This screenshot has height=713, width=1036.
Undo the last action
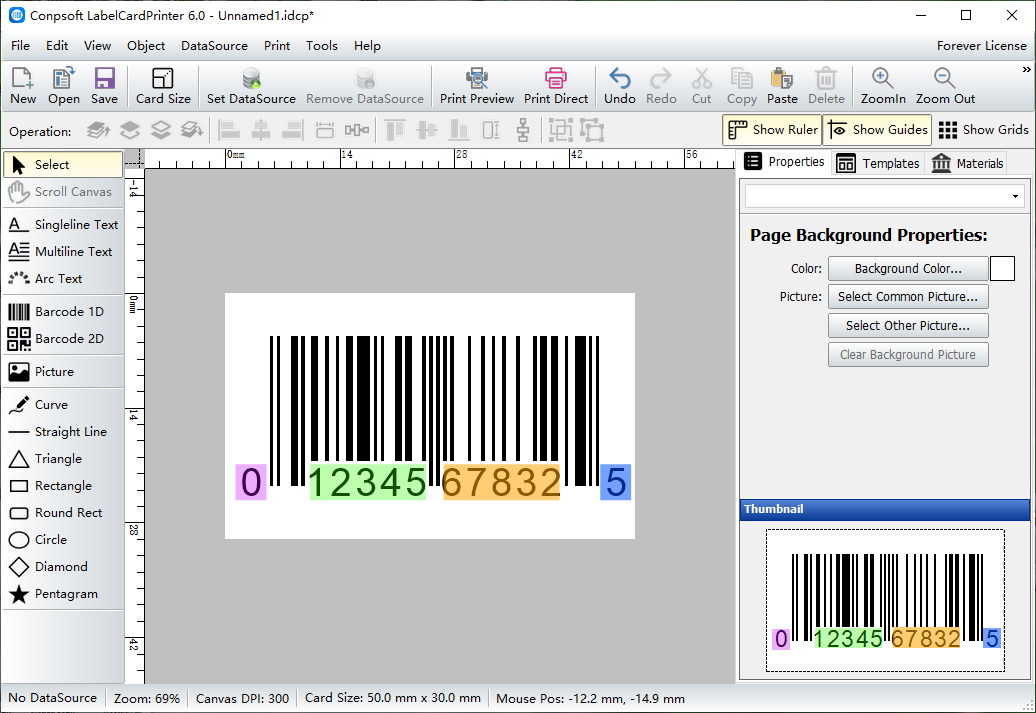[x=620, y=86]
